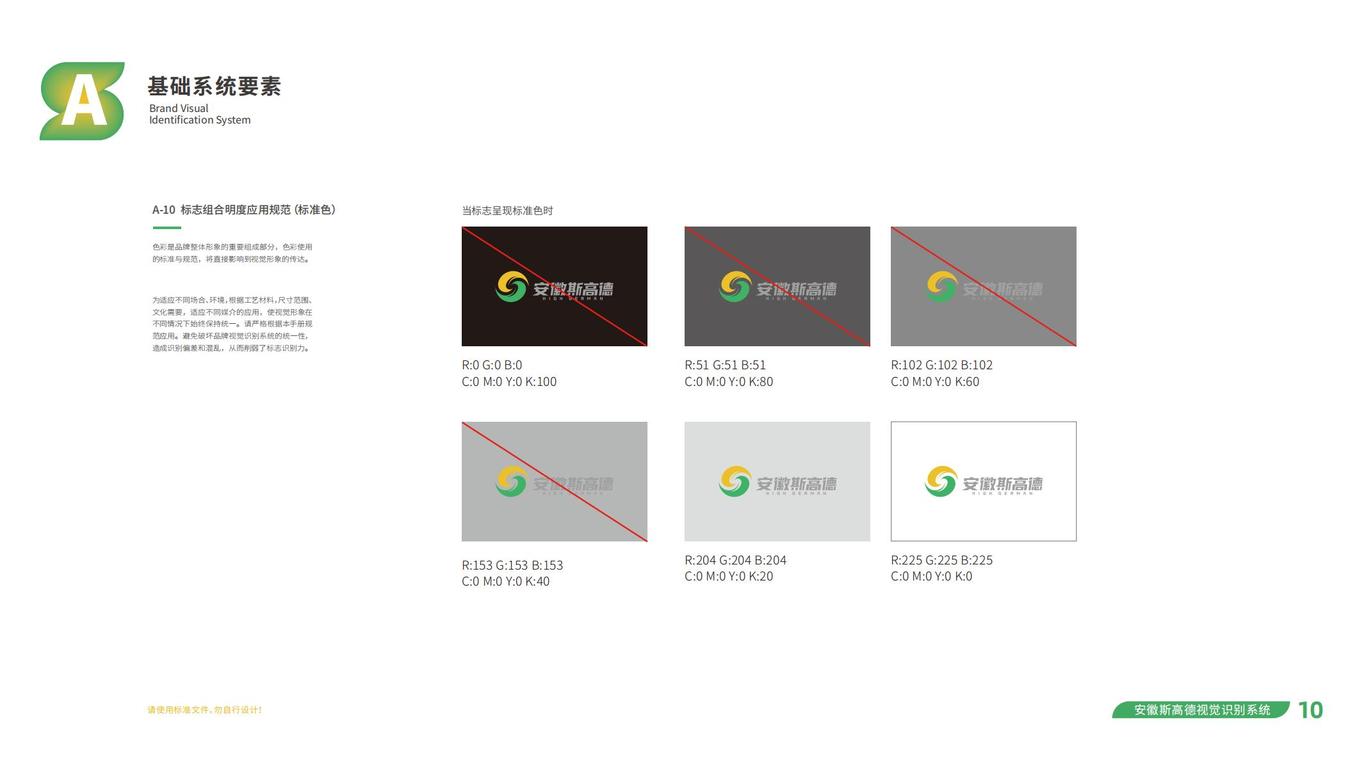Click the value 'R:204 G:204 B:204'
This screenshot has width=1366, height=768.
click(x=736, y=560)
